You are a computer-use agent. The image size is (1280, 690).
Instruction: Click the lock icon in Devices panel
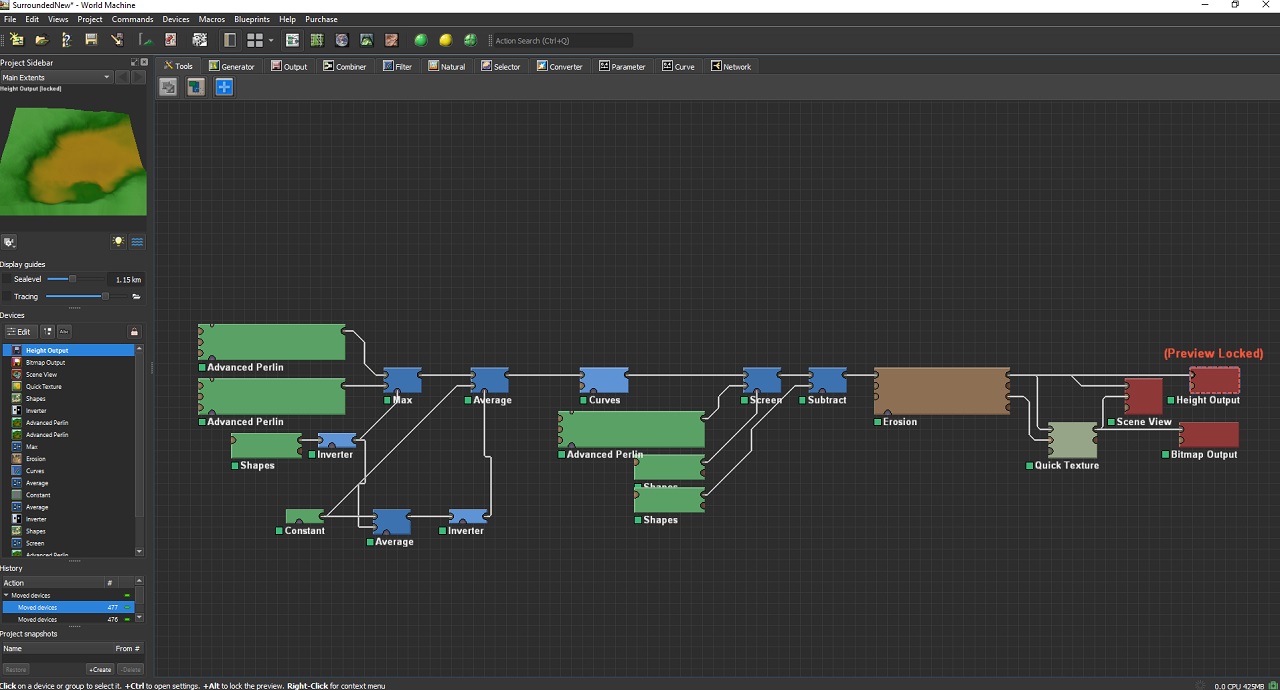134,332
